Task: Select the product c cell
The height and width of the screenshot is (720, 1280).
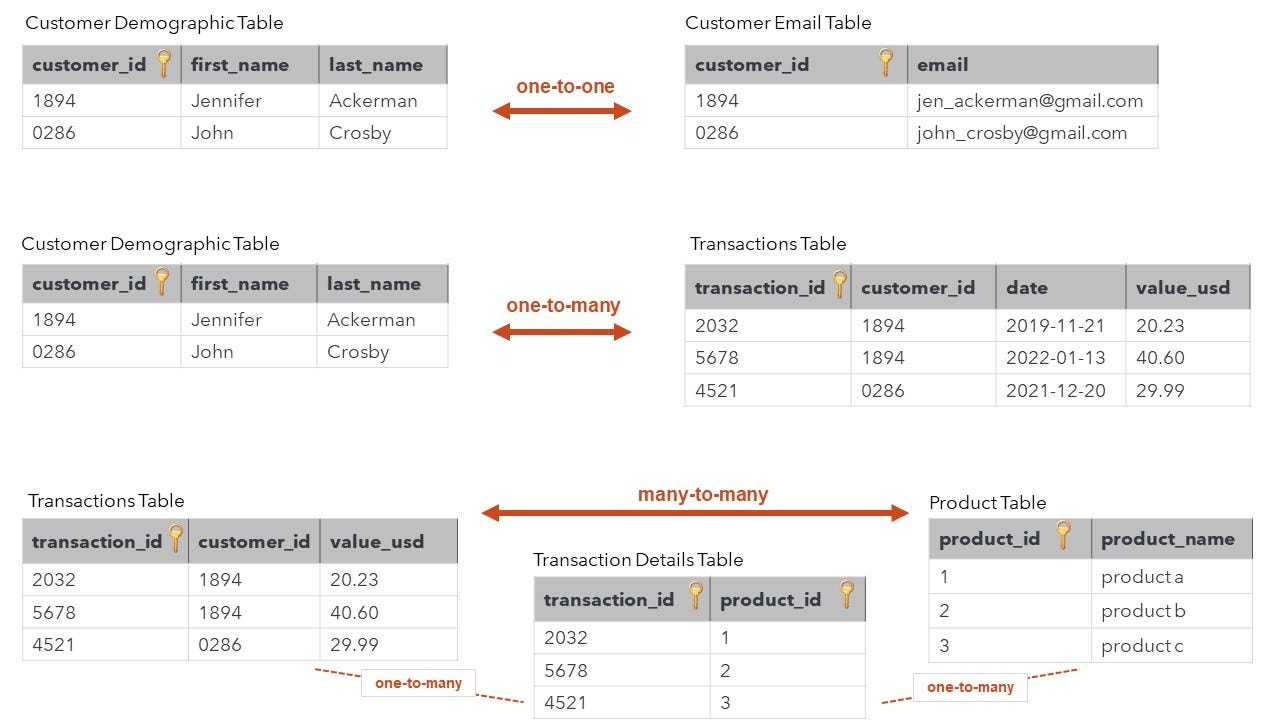Action: click(x=1172, y=645)
